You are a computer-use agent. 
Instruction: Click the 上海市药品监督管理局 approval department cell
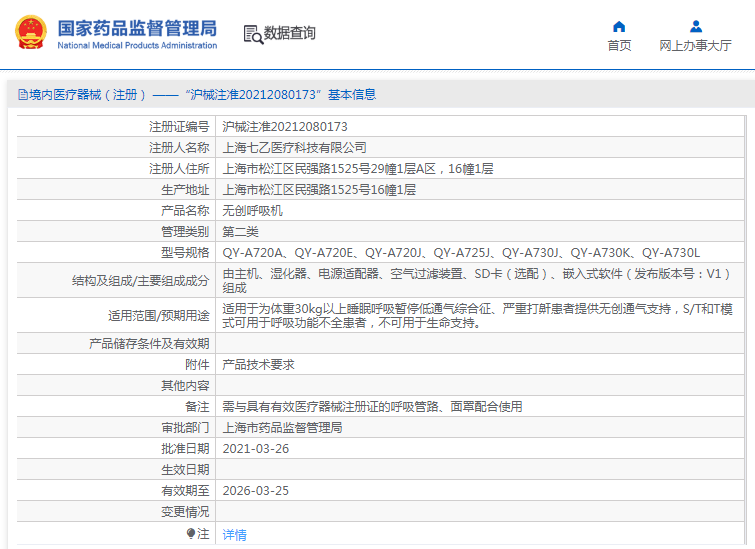(x=282, y=428)
